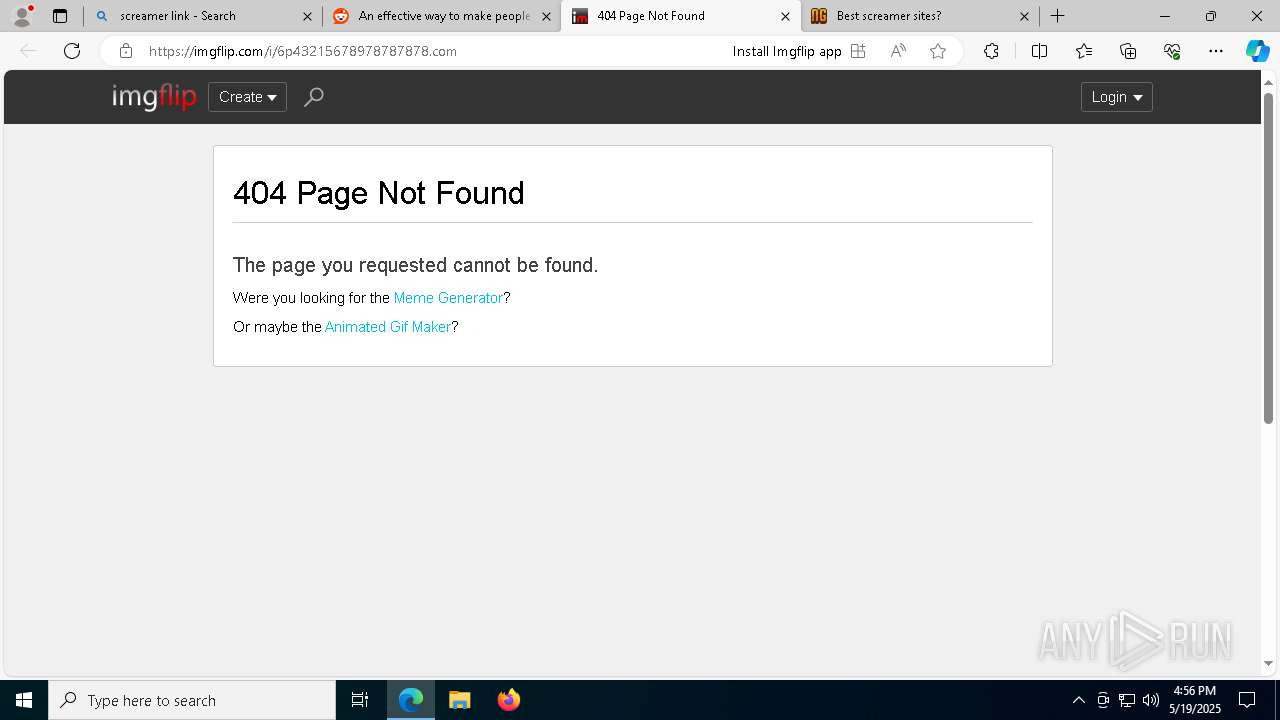Click the taskbar clock showing 4:56 PM

click(x=1195, y=700)
